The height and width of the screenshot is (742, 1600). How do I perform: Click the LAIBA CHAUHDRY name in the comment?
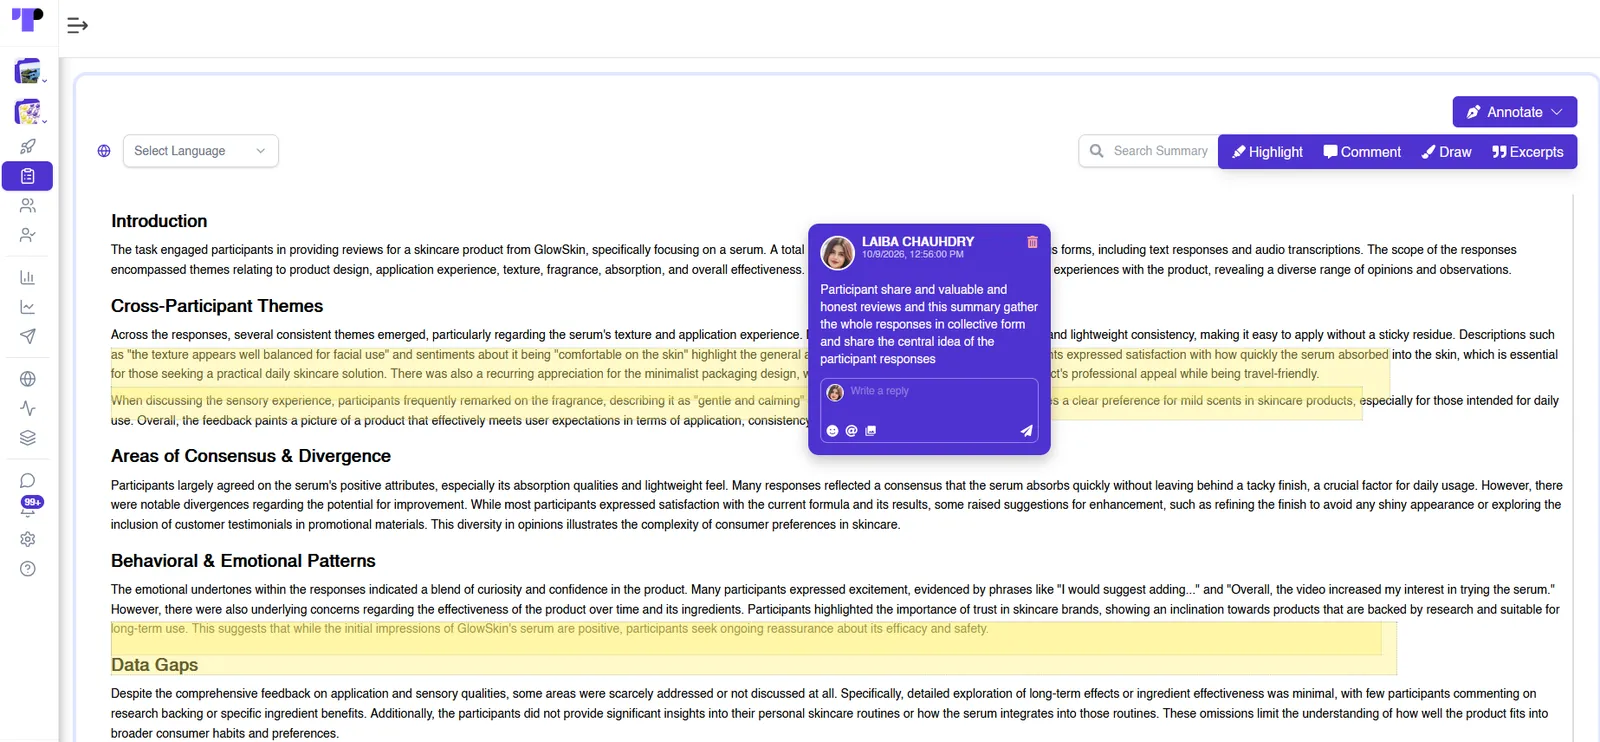[x=918, y=242]
